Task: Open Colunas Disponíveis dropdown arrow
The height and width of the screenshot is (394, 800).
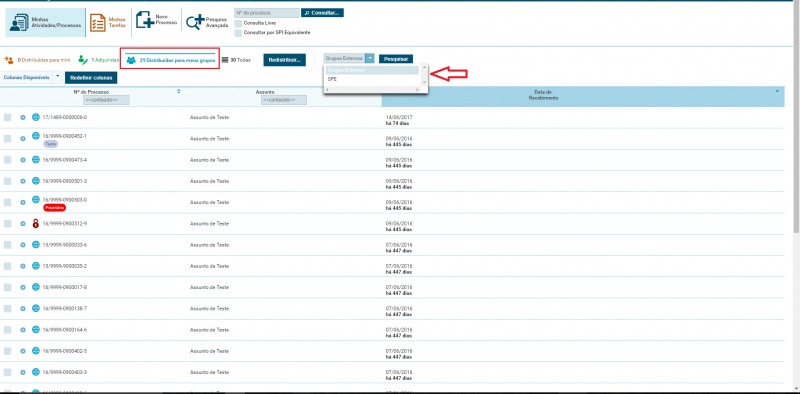Action: coord(57,77)
